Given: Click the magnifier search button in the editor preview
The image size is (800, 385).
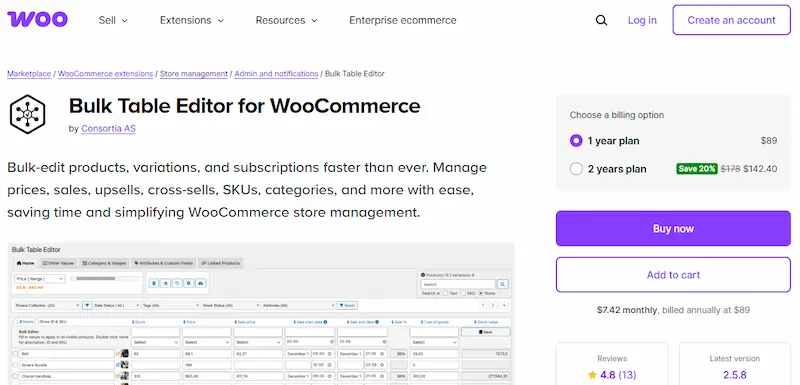Looking at the screenshot, I should (x=503, y=284).
